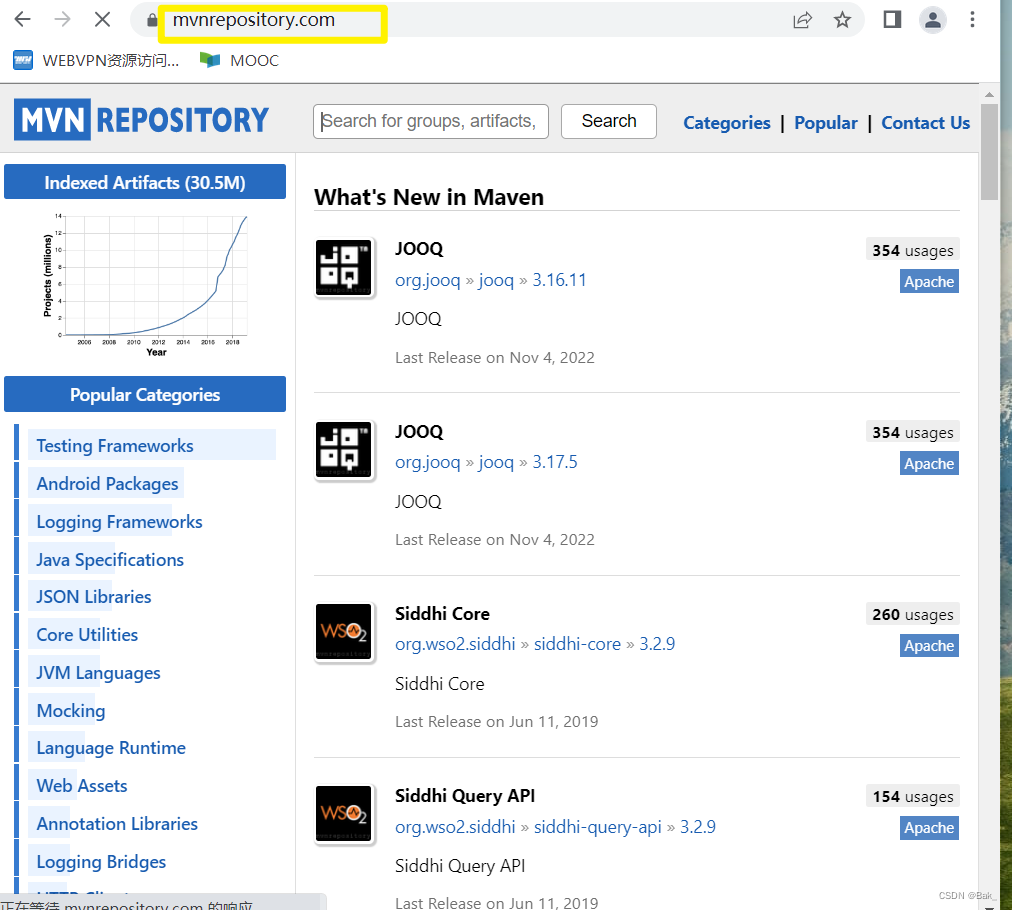The height and width of the screenshot is (910, 1012).
Task: Click the Apache license tag for JOOQ 3.16.11
Action: pyautogui.click(x=929, y=281)
